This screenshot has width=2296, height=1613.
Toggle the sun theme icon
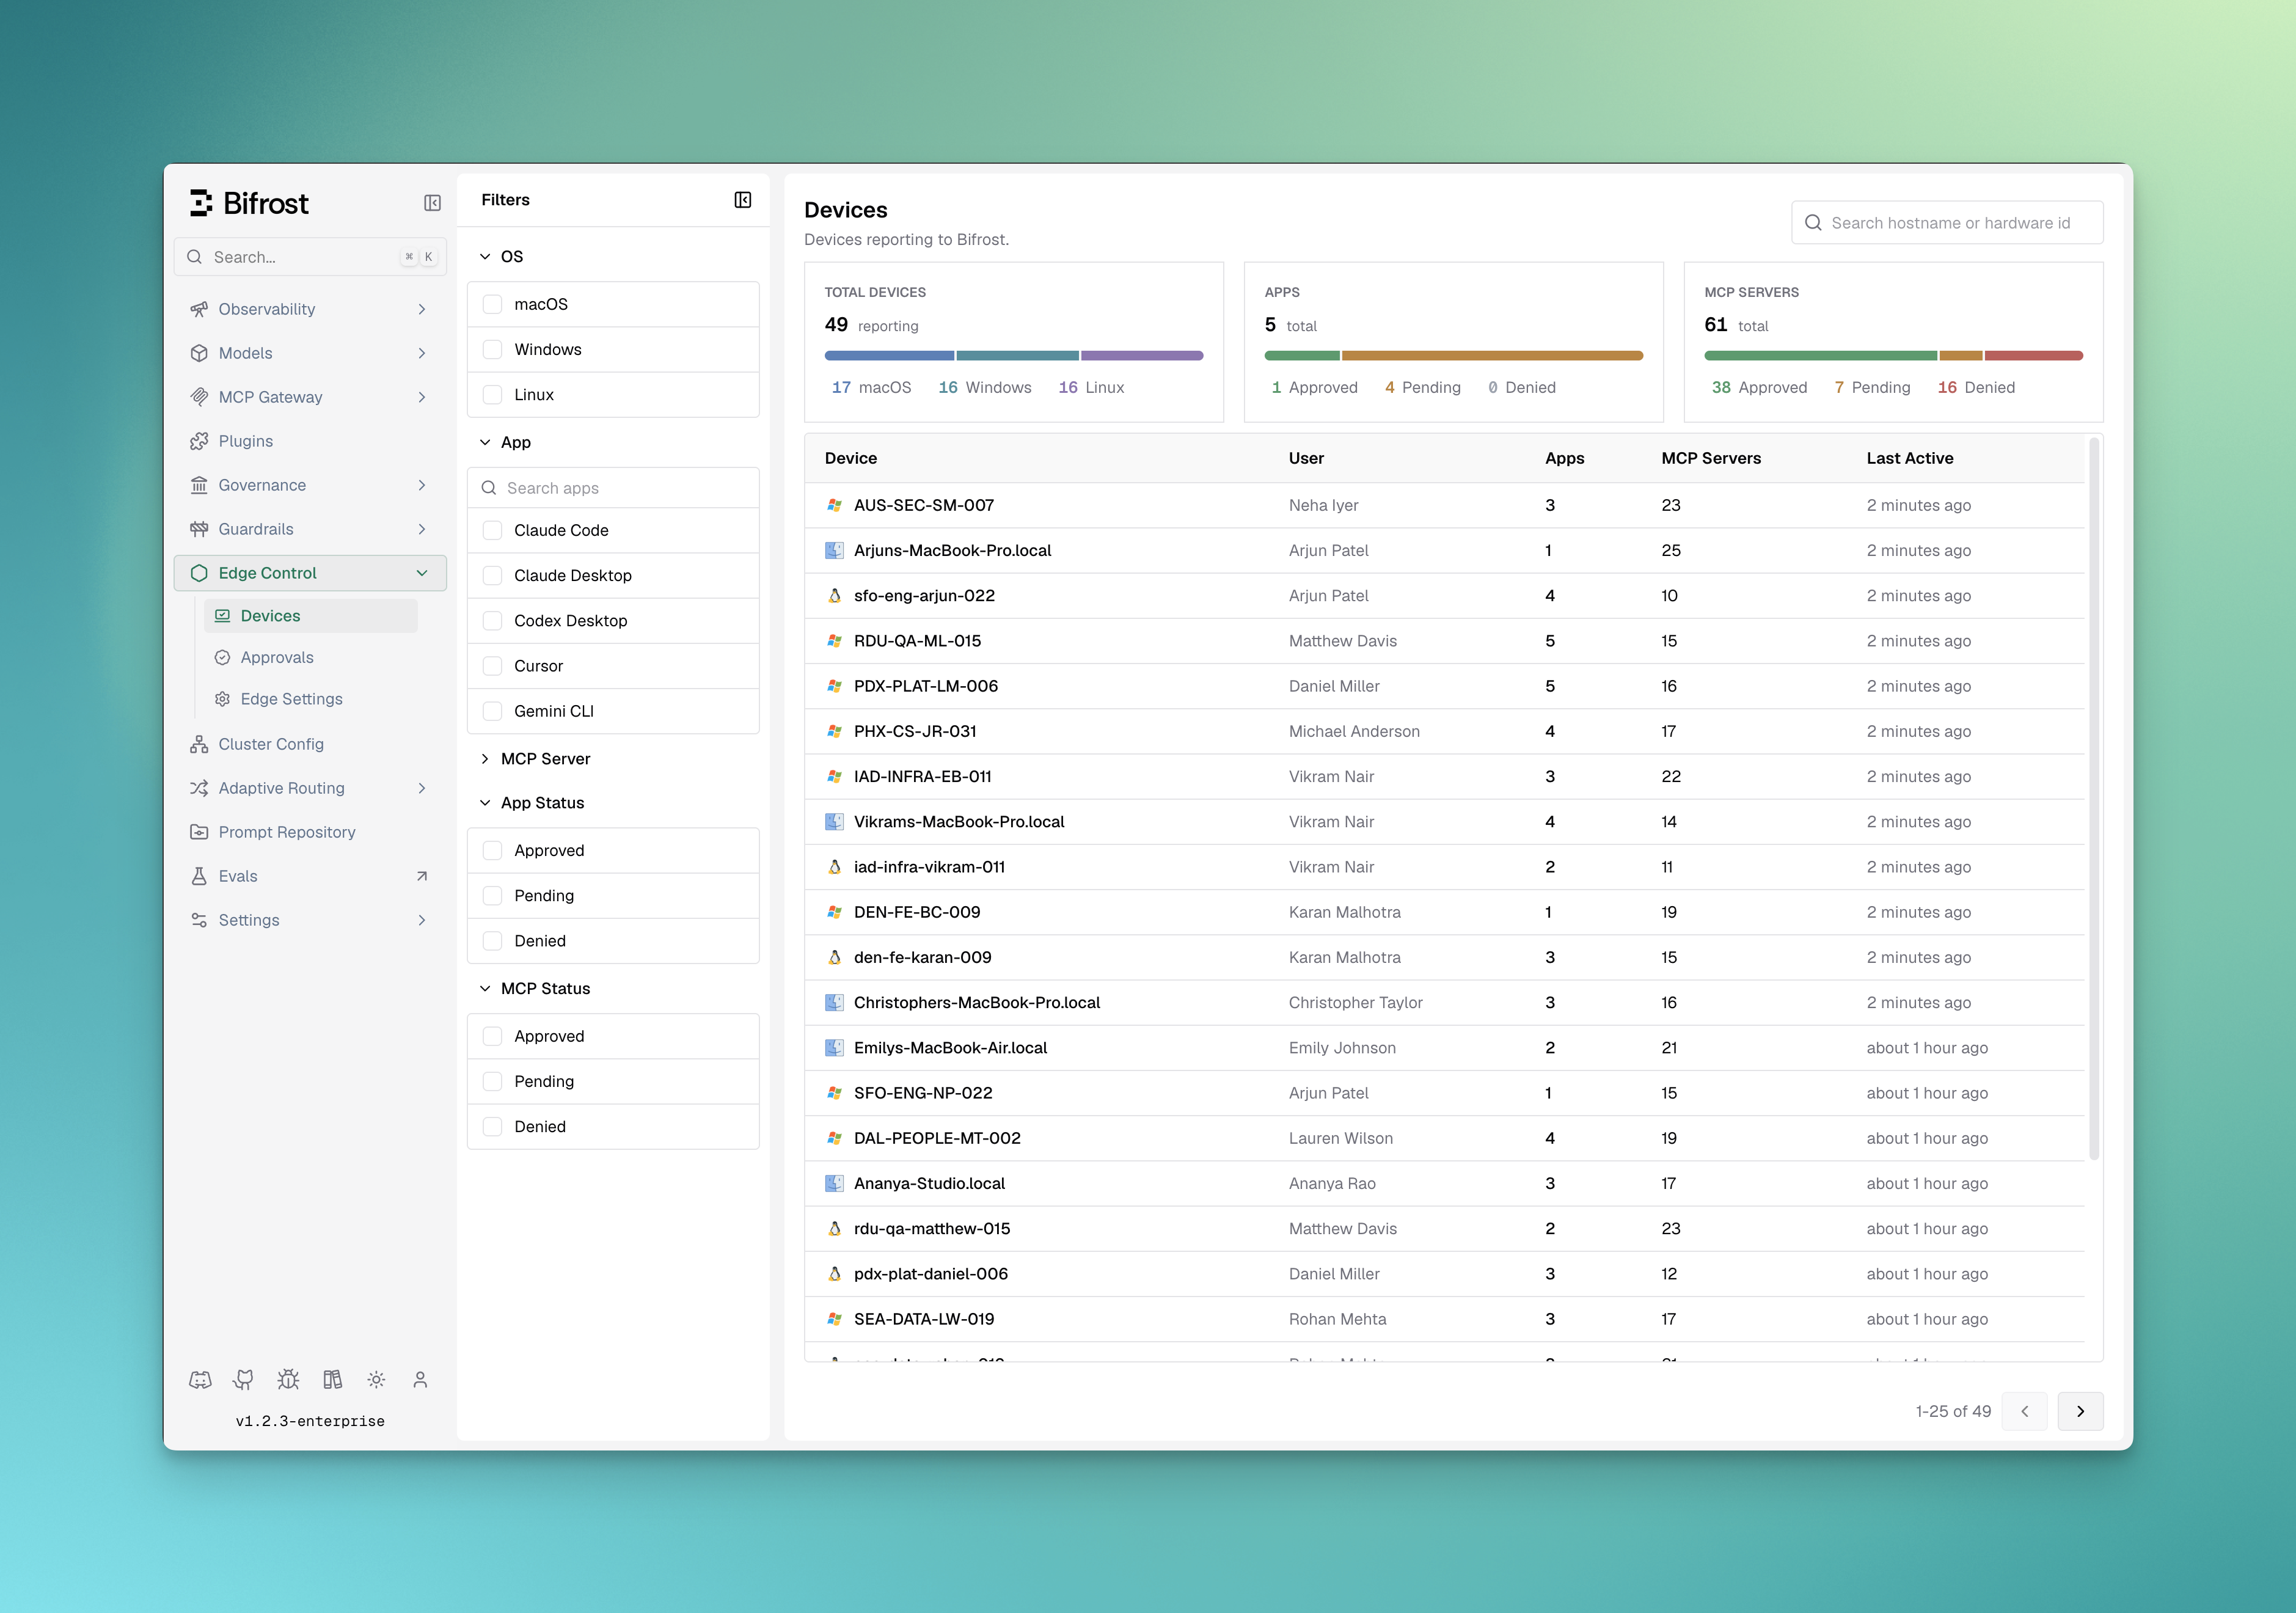376,1380
